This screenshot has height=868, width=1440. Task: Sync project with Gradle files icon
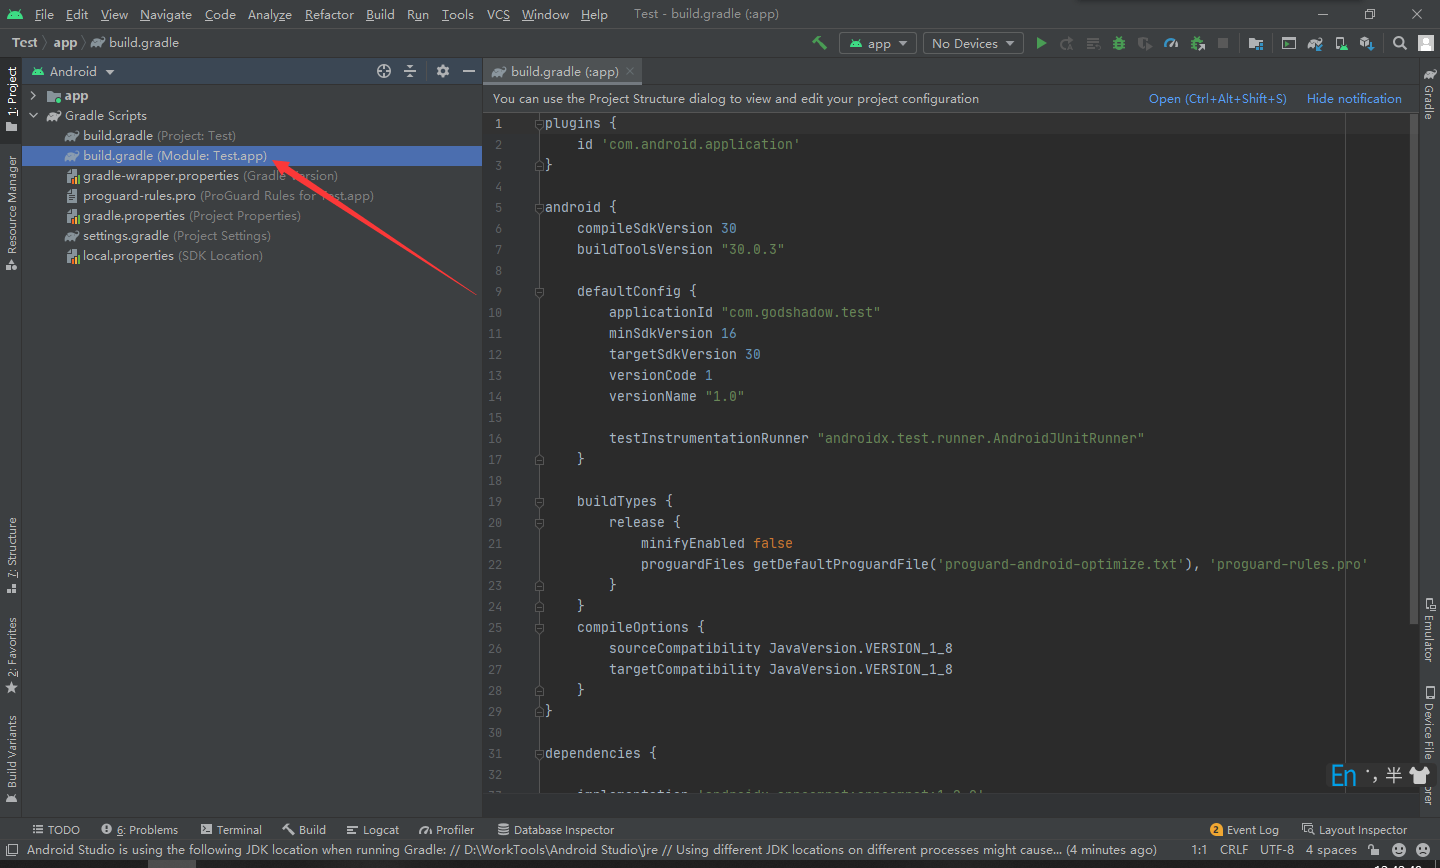coord(1315,43)
